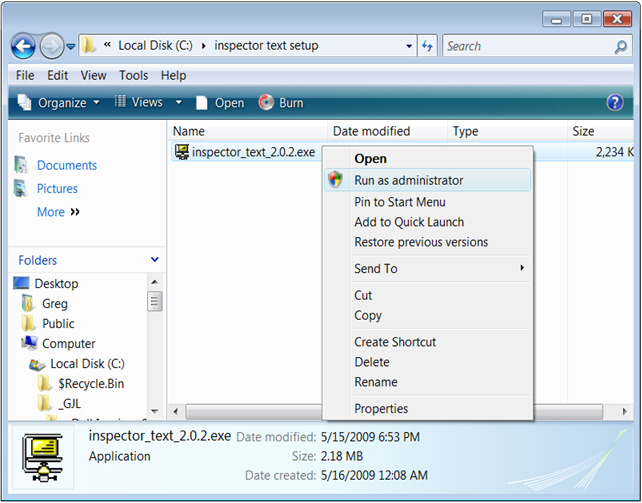Screen dimensions: 642x503
Task: Select Computer in the folder tree
Action: click(x=69, y=344)
